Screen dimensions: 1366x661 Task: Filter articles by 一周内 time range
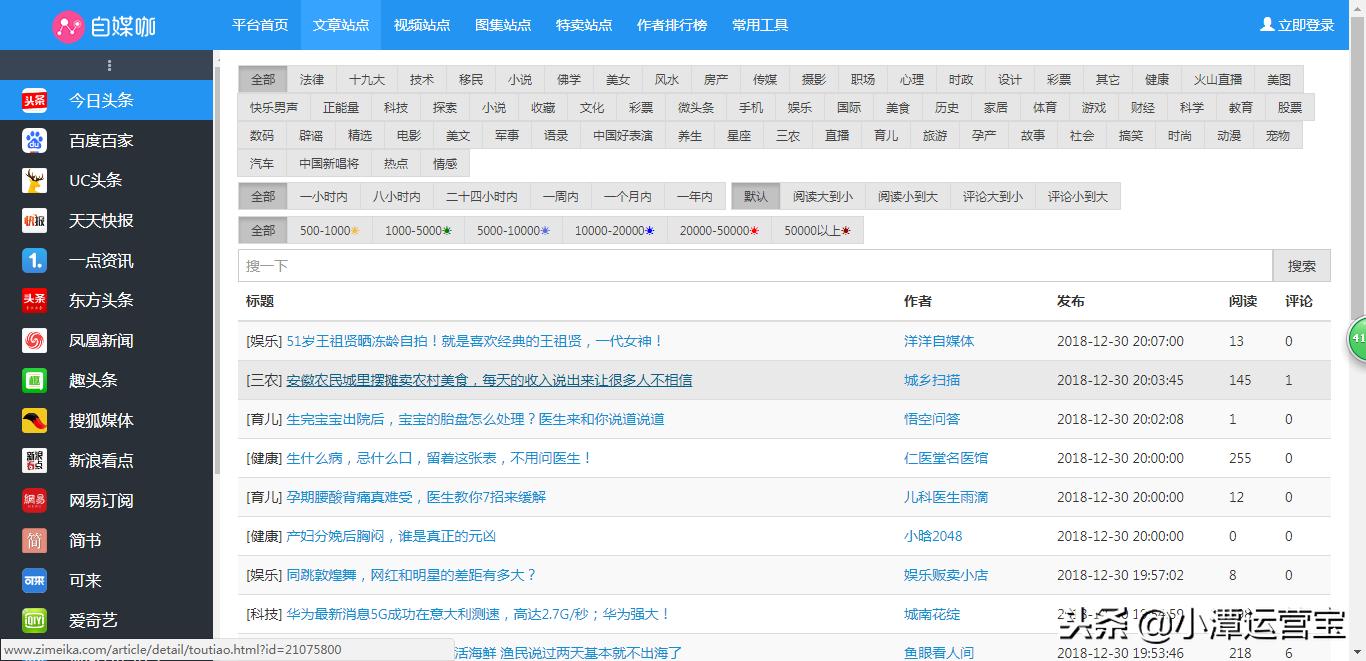click(x=560, y=196)
